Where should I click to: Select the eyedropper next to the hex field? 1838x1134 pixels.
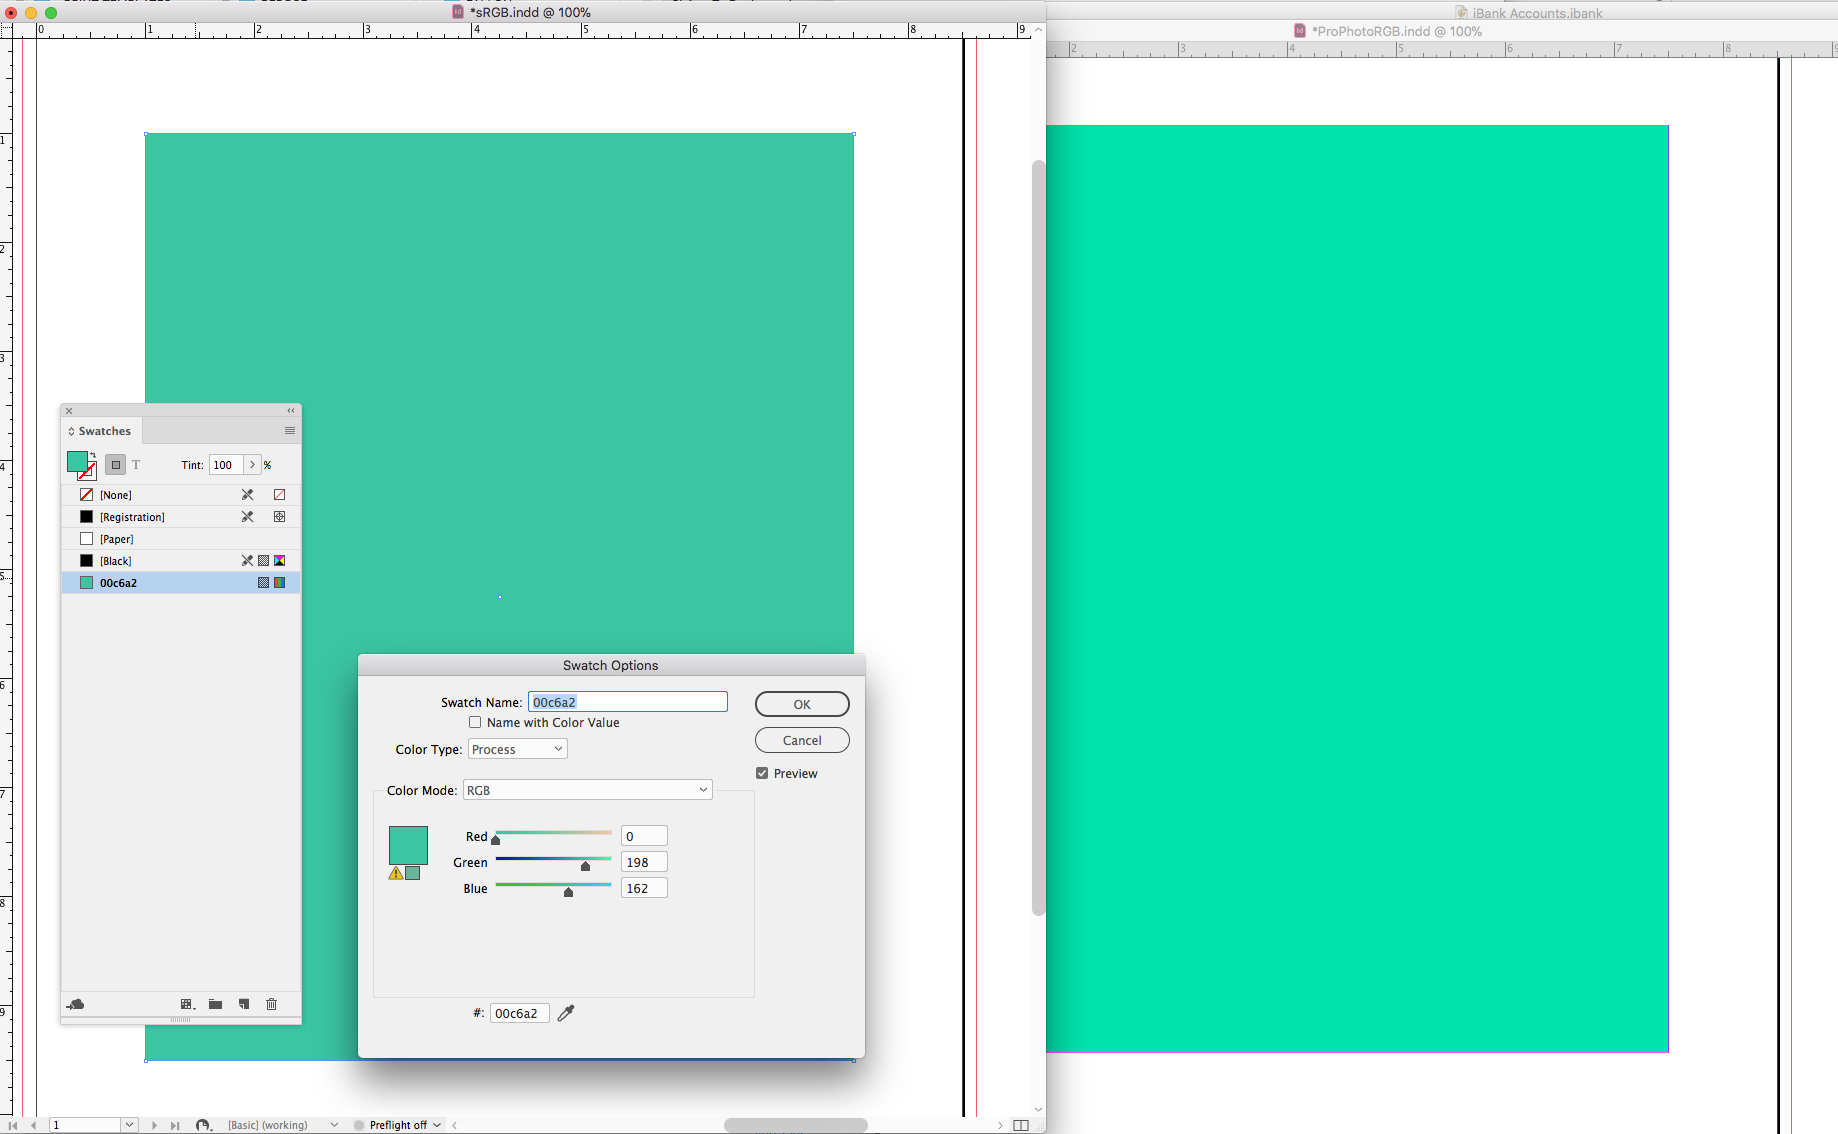click(x=565, y=1012)
